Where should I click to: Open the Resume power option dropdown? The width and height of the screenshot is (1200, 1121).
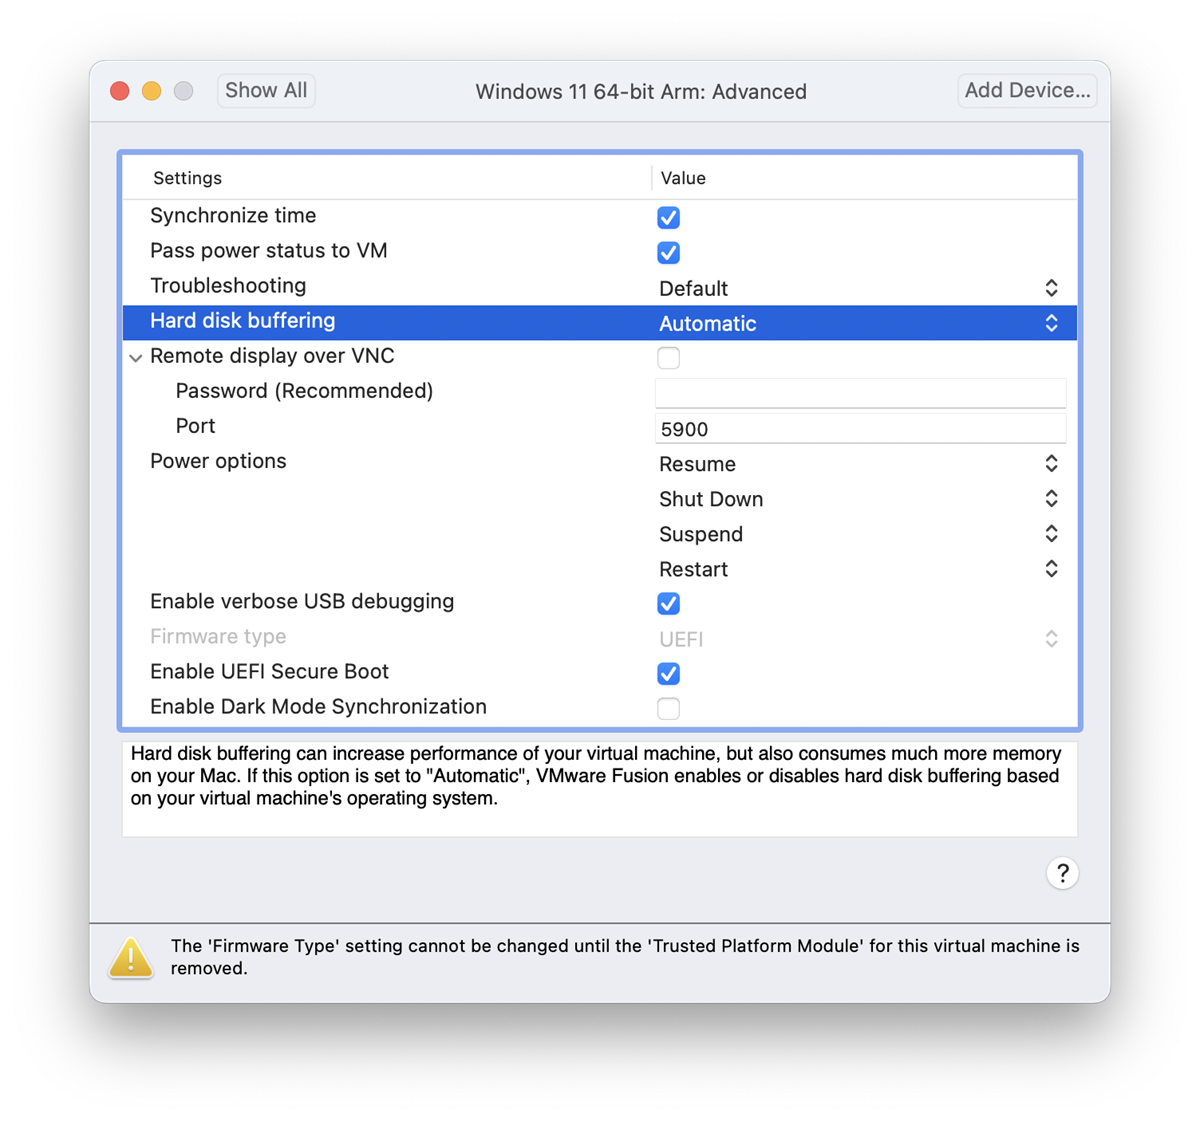tap(859, 464)
